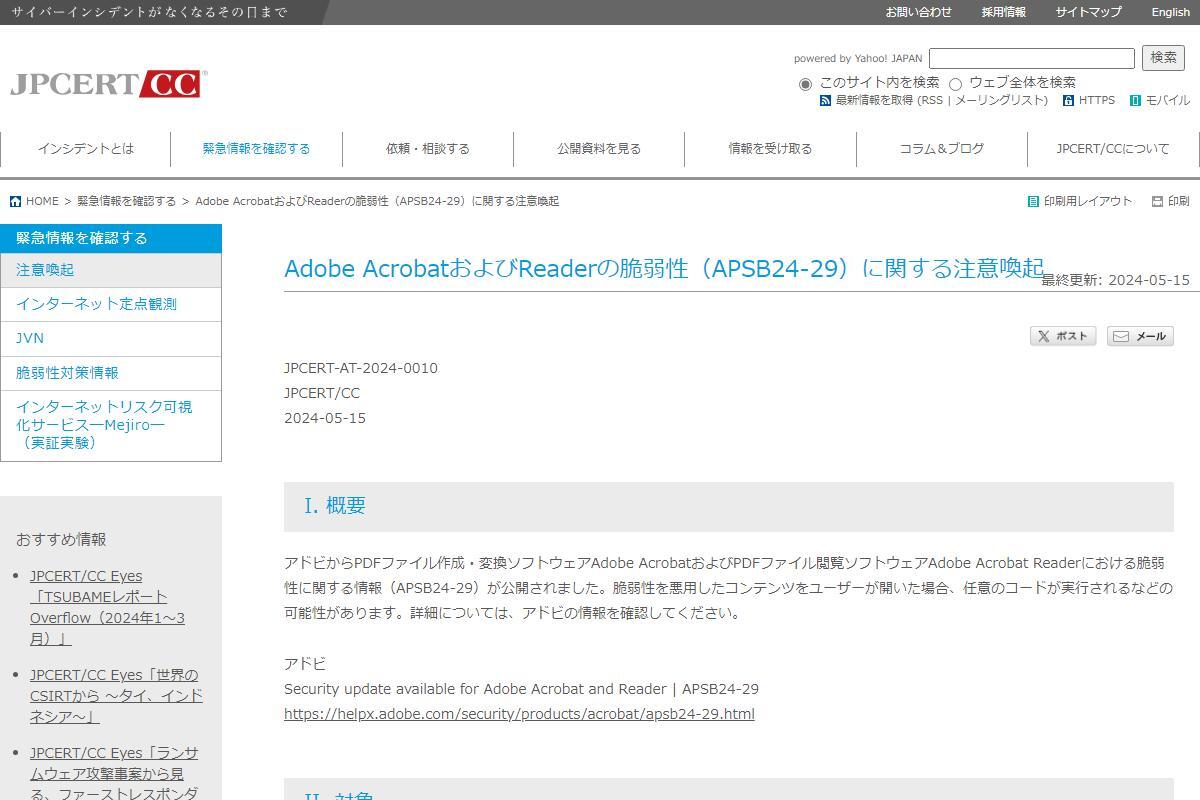The image size is (1200, 800).
Task: Click the HOME breadcrumb house icon
Action: tap(15, 201)
